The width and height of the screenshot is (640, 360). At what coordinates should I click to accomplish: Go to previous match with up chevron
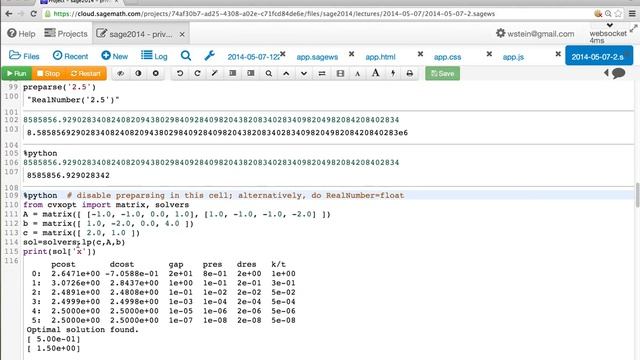click(x=286, y=73)
